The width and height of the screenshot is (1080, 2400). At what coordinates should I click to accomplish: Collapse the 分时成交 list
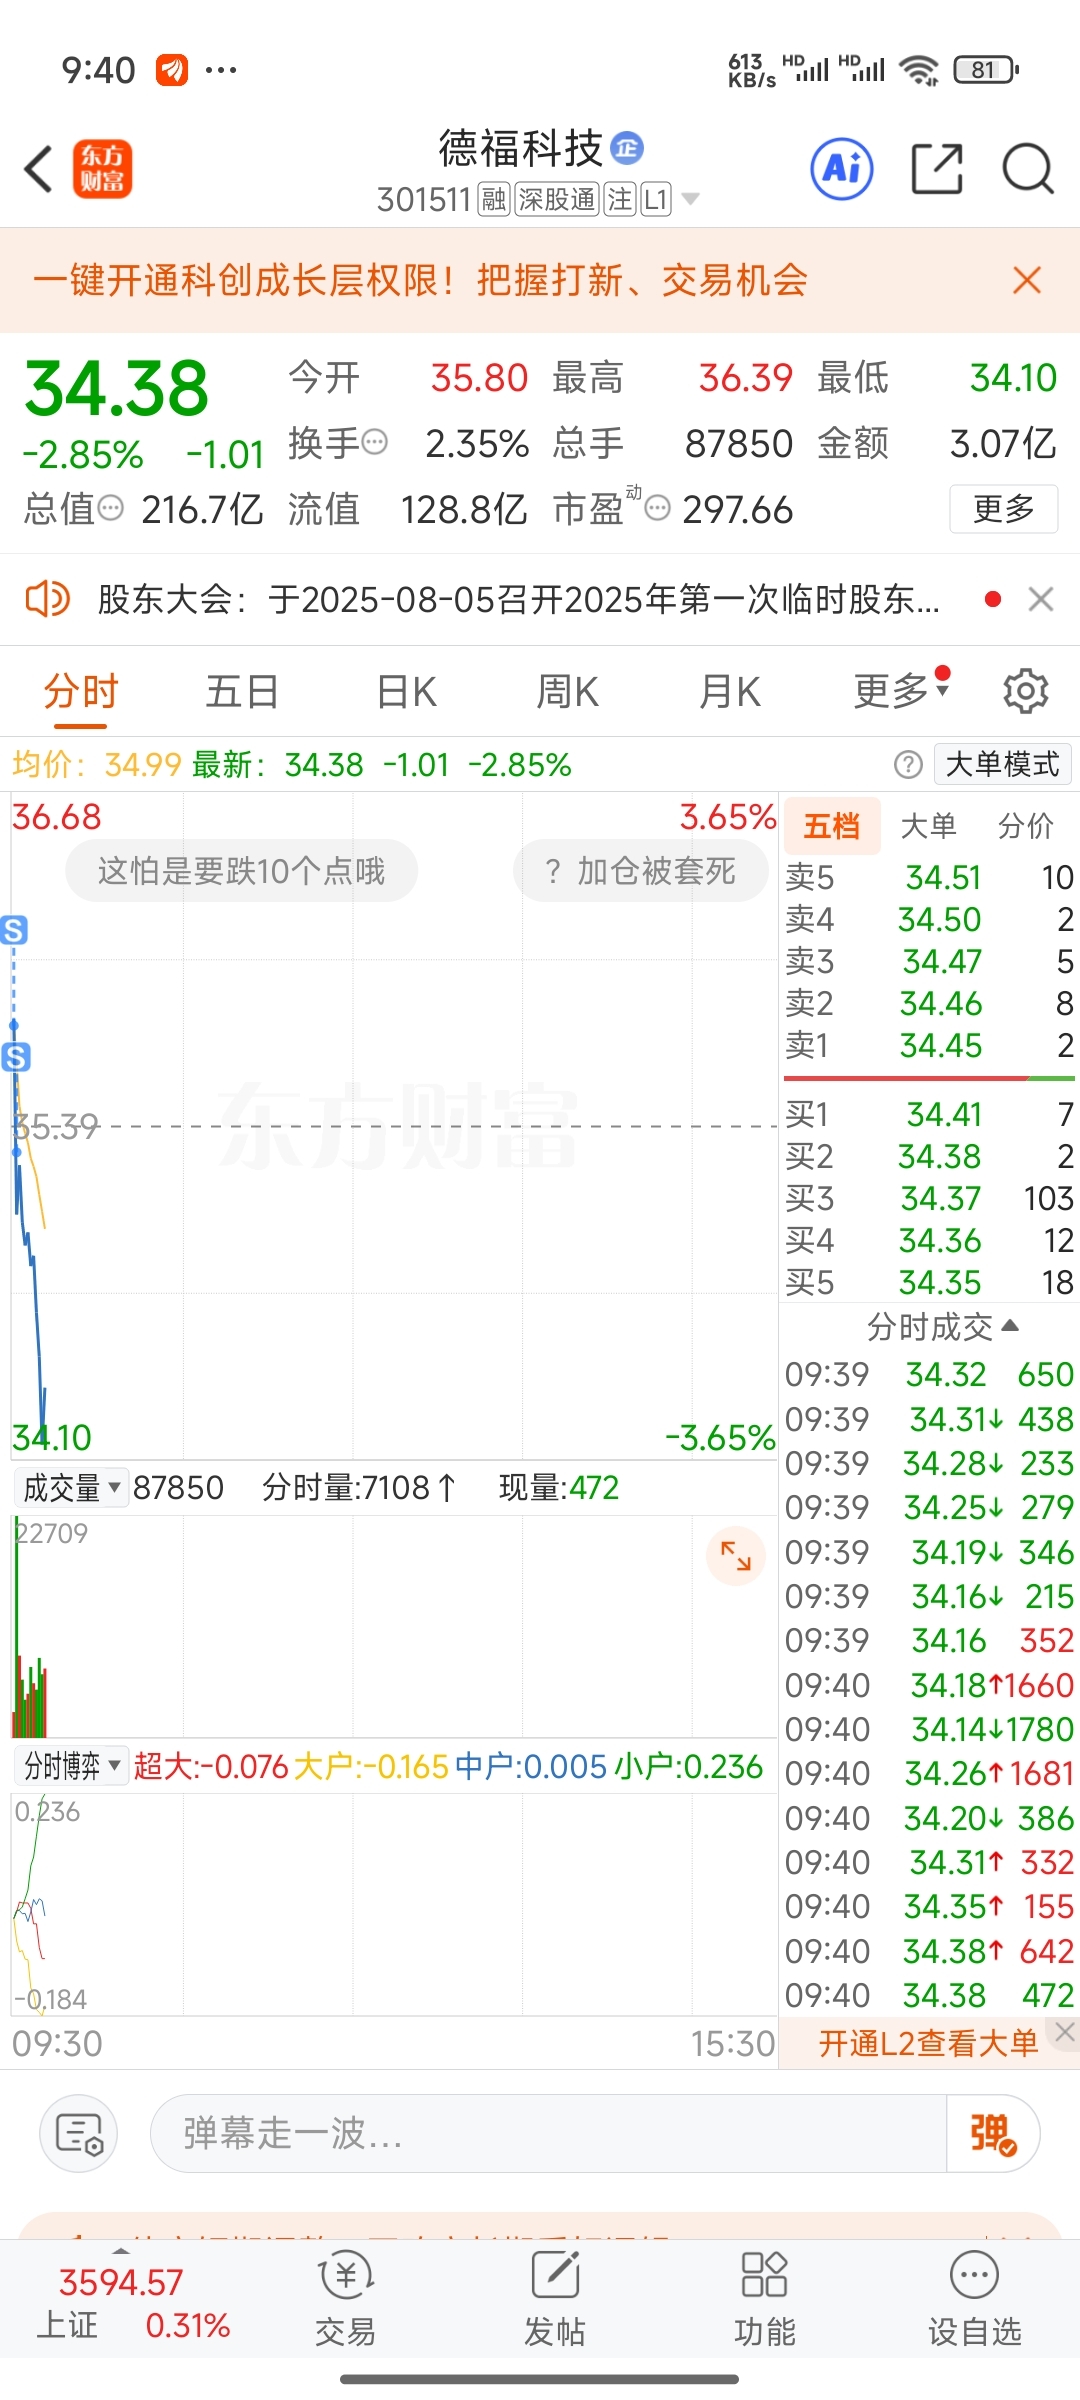coord(942,1327)
